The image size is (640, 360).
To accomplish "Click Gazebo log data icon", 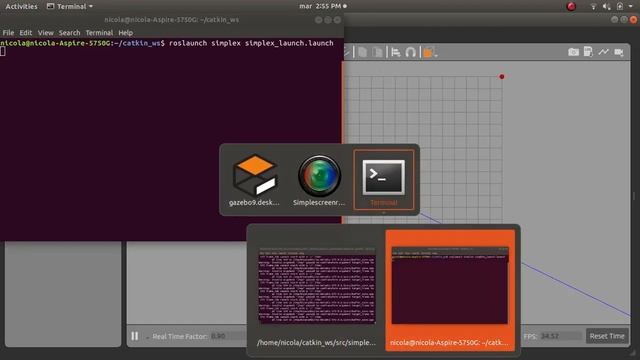I will click(x=588, y=52).
